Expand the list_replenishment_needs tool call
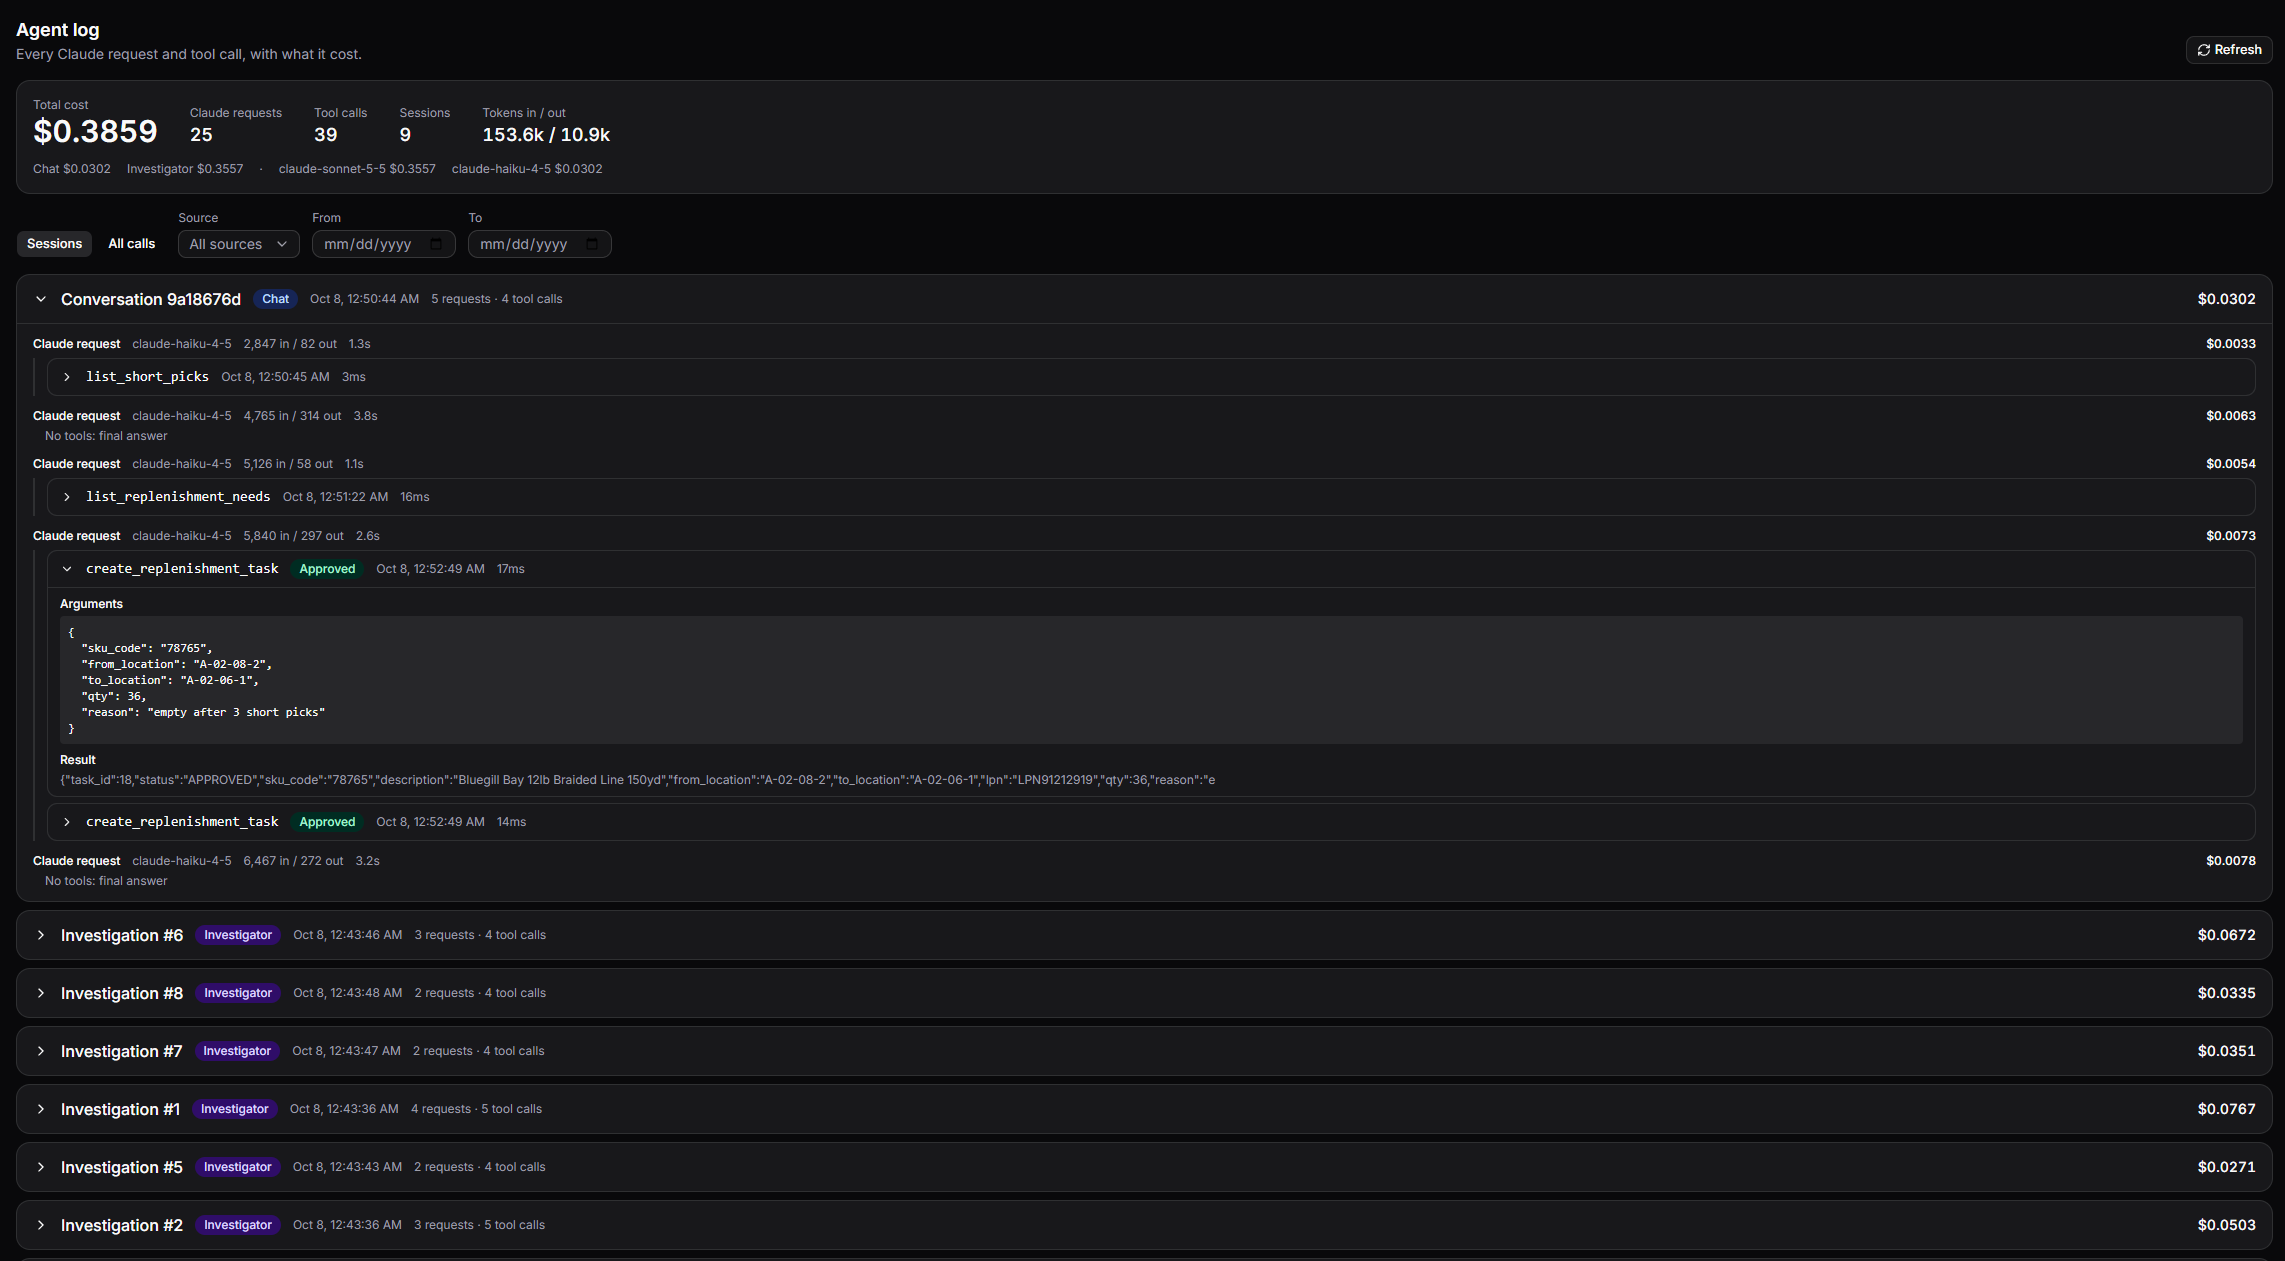 point(67,497)
